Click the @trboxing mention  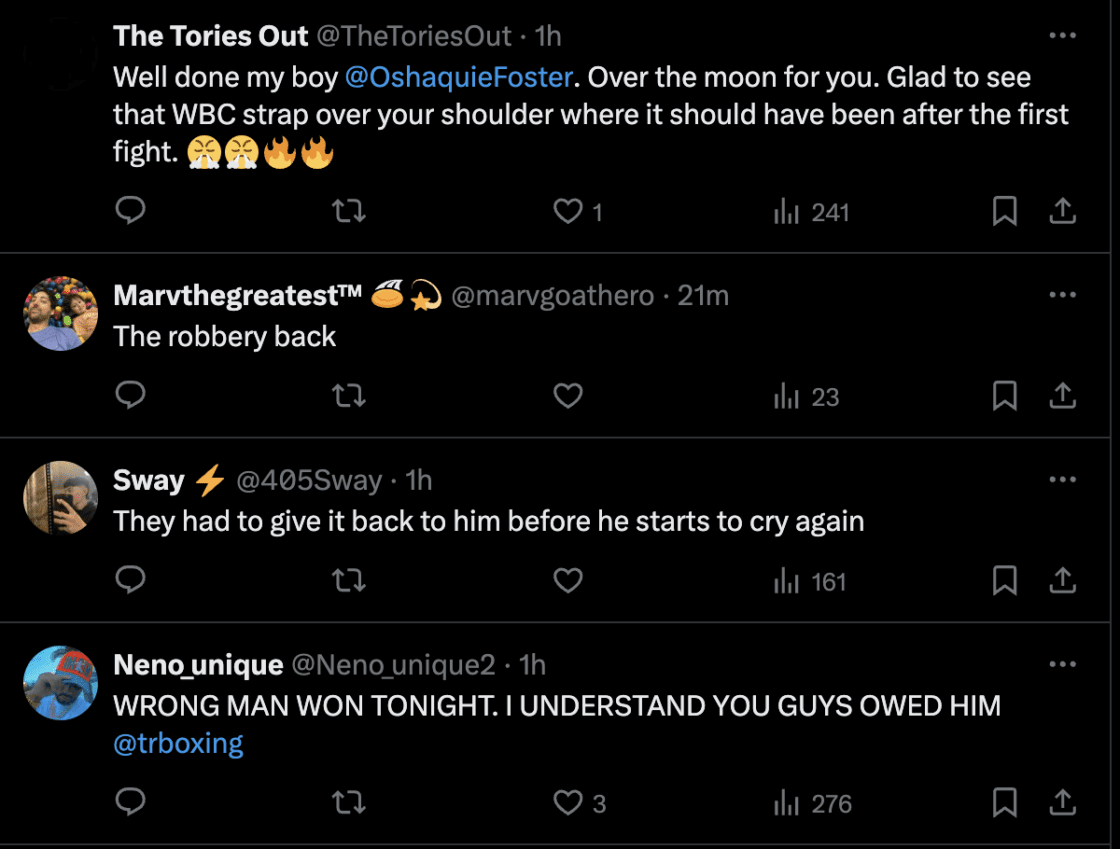pos(178,745)
